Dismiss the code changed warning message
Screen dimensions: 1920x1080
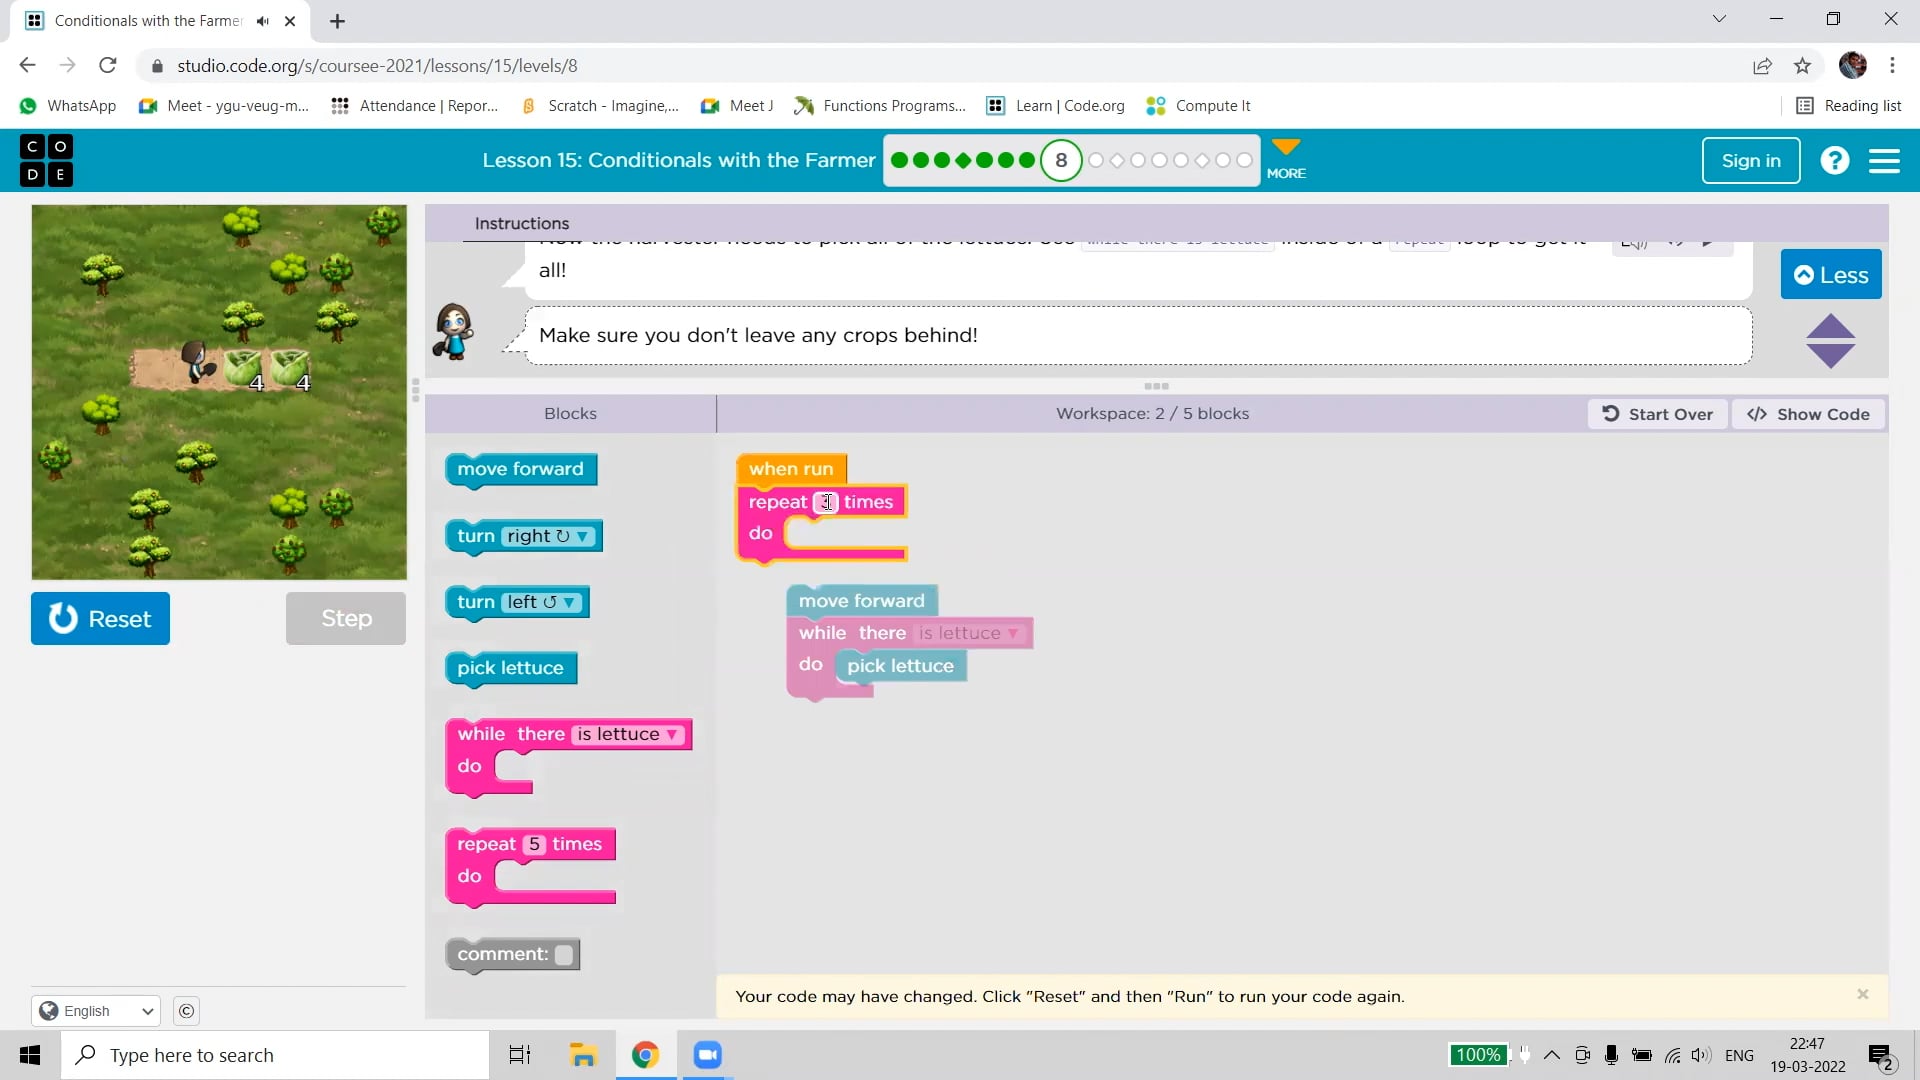[1862, 994]
